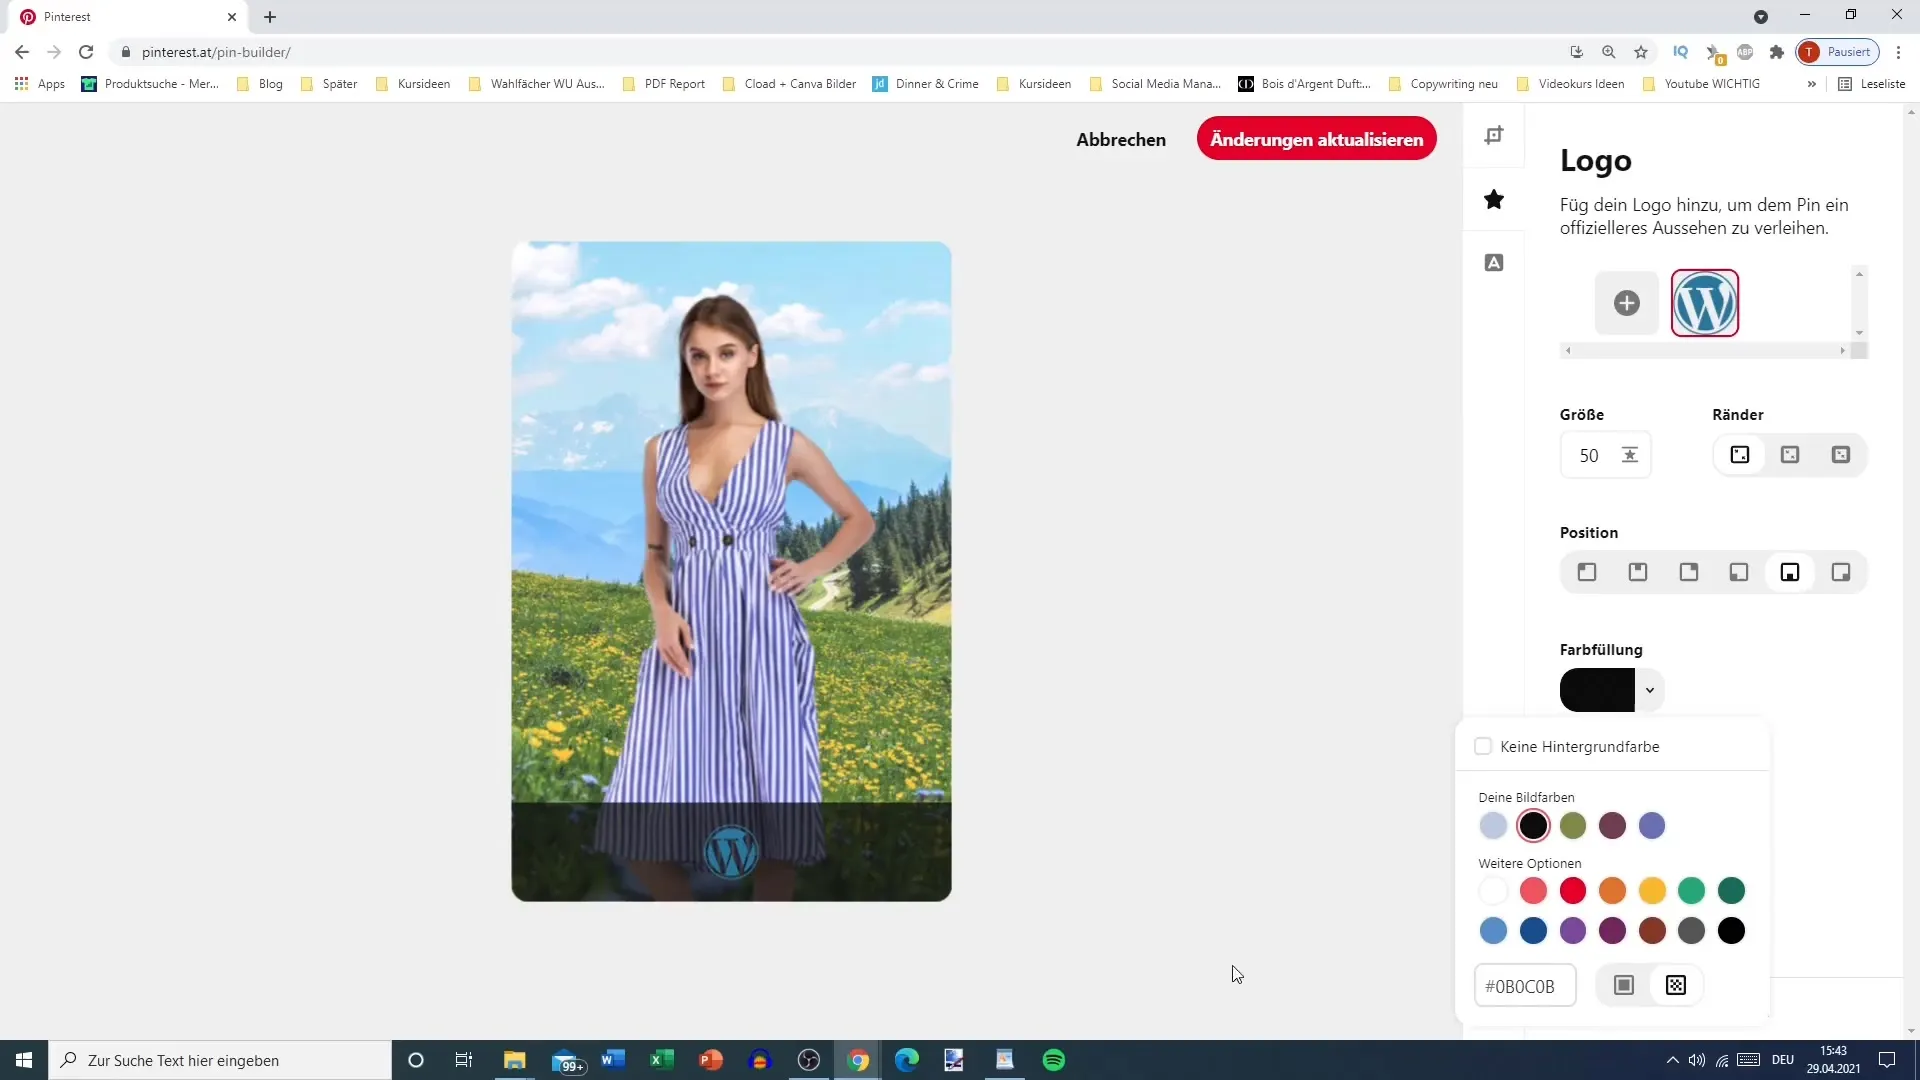Open the Blog bookmark folder
This screenshot has height=1080, width=1920.
(x=260, y=84)
